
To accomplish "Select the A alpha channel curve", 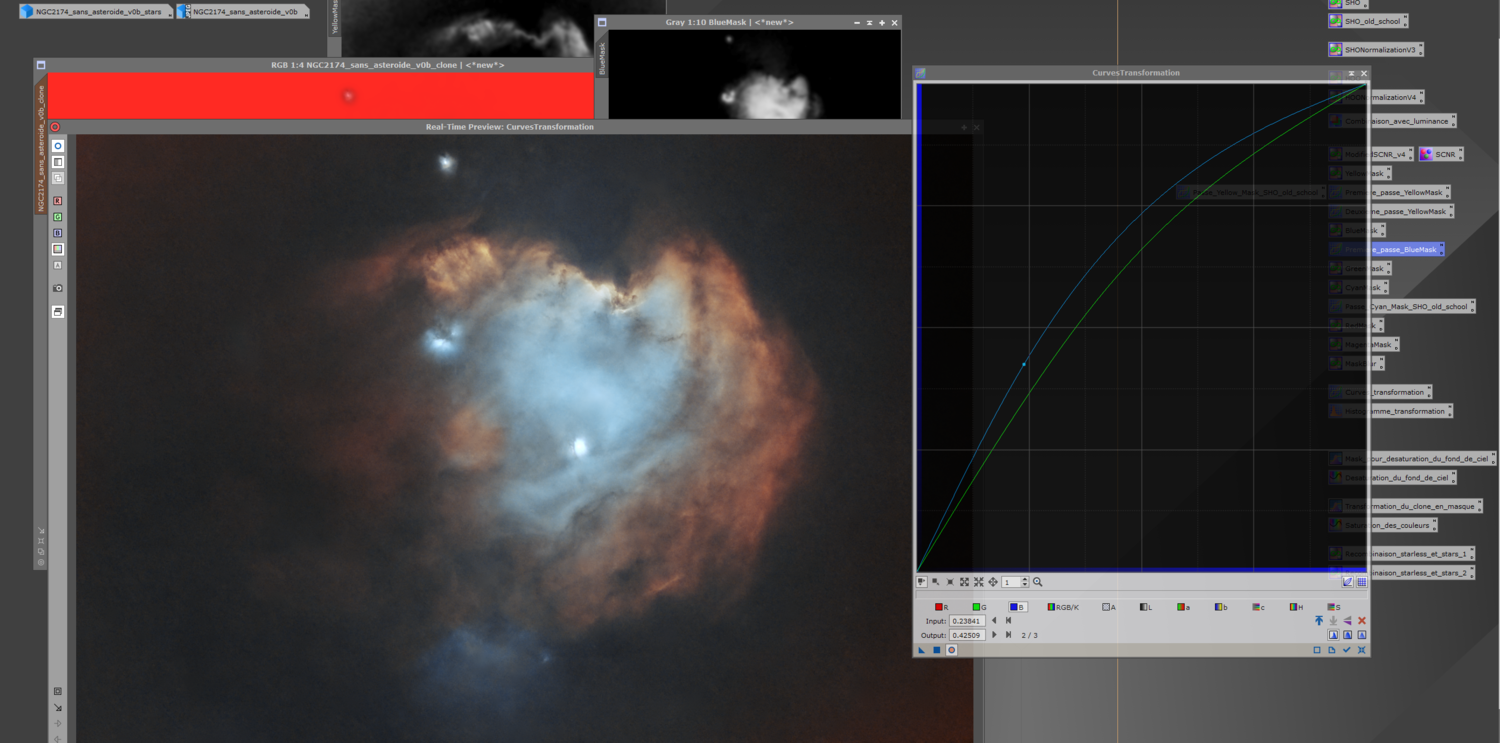I will 1108,607.
